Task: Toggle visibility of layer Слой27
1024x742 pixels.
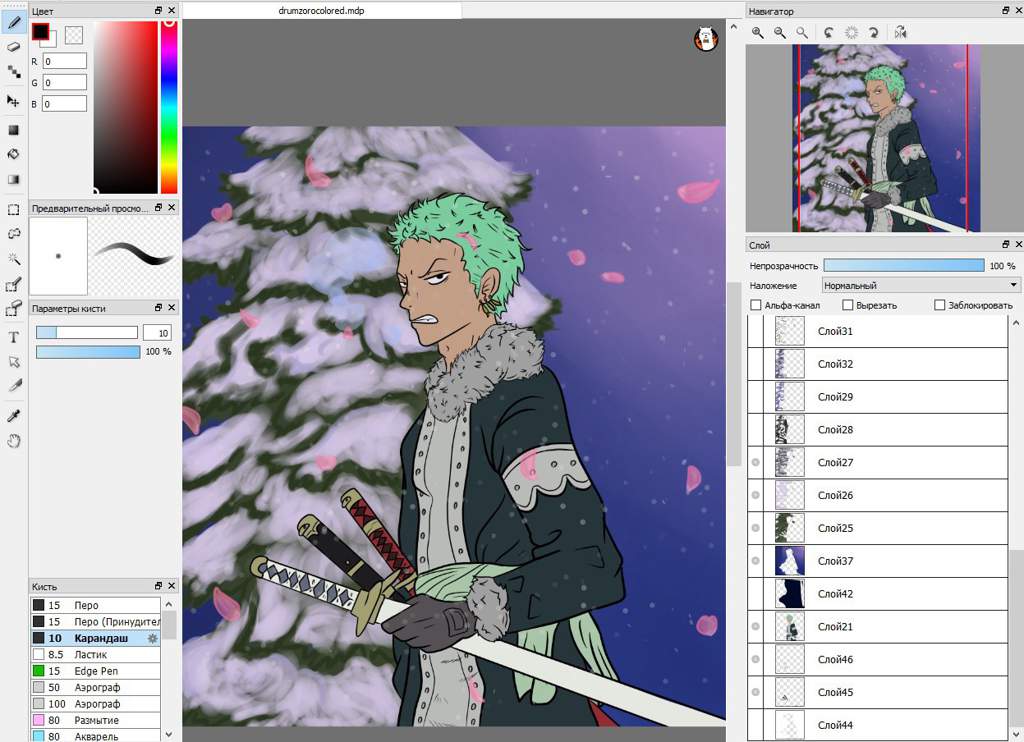Action: (x=755, y=463)
